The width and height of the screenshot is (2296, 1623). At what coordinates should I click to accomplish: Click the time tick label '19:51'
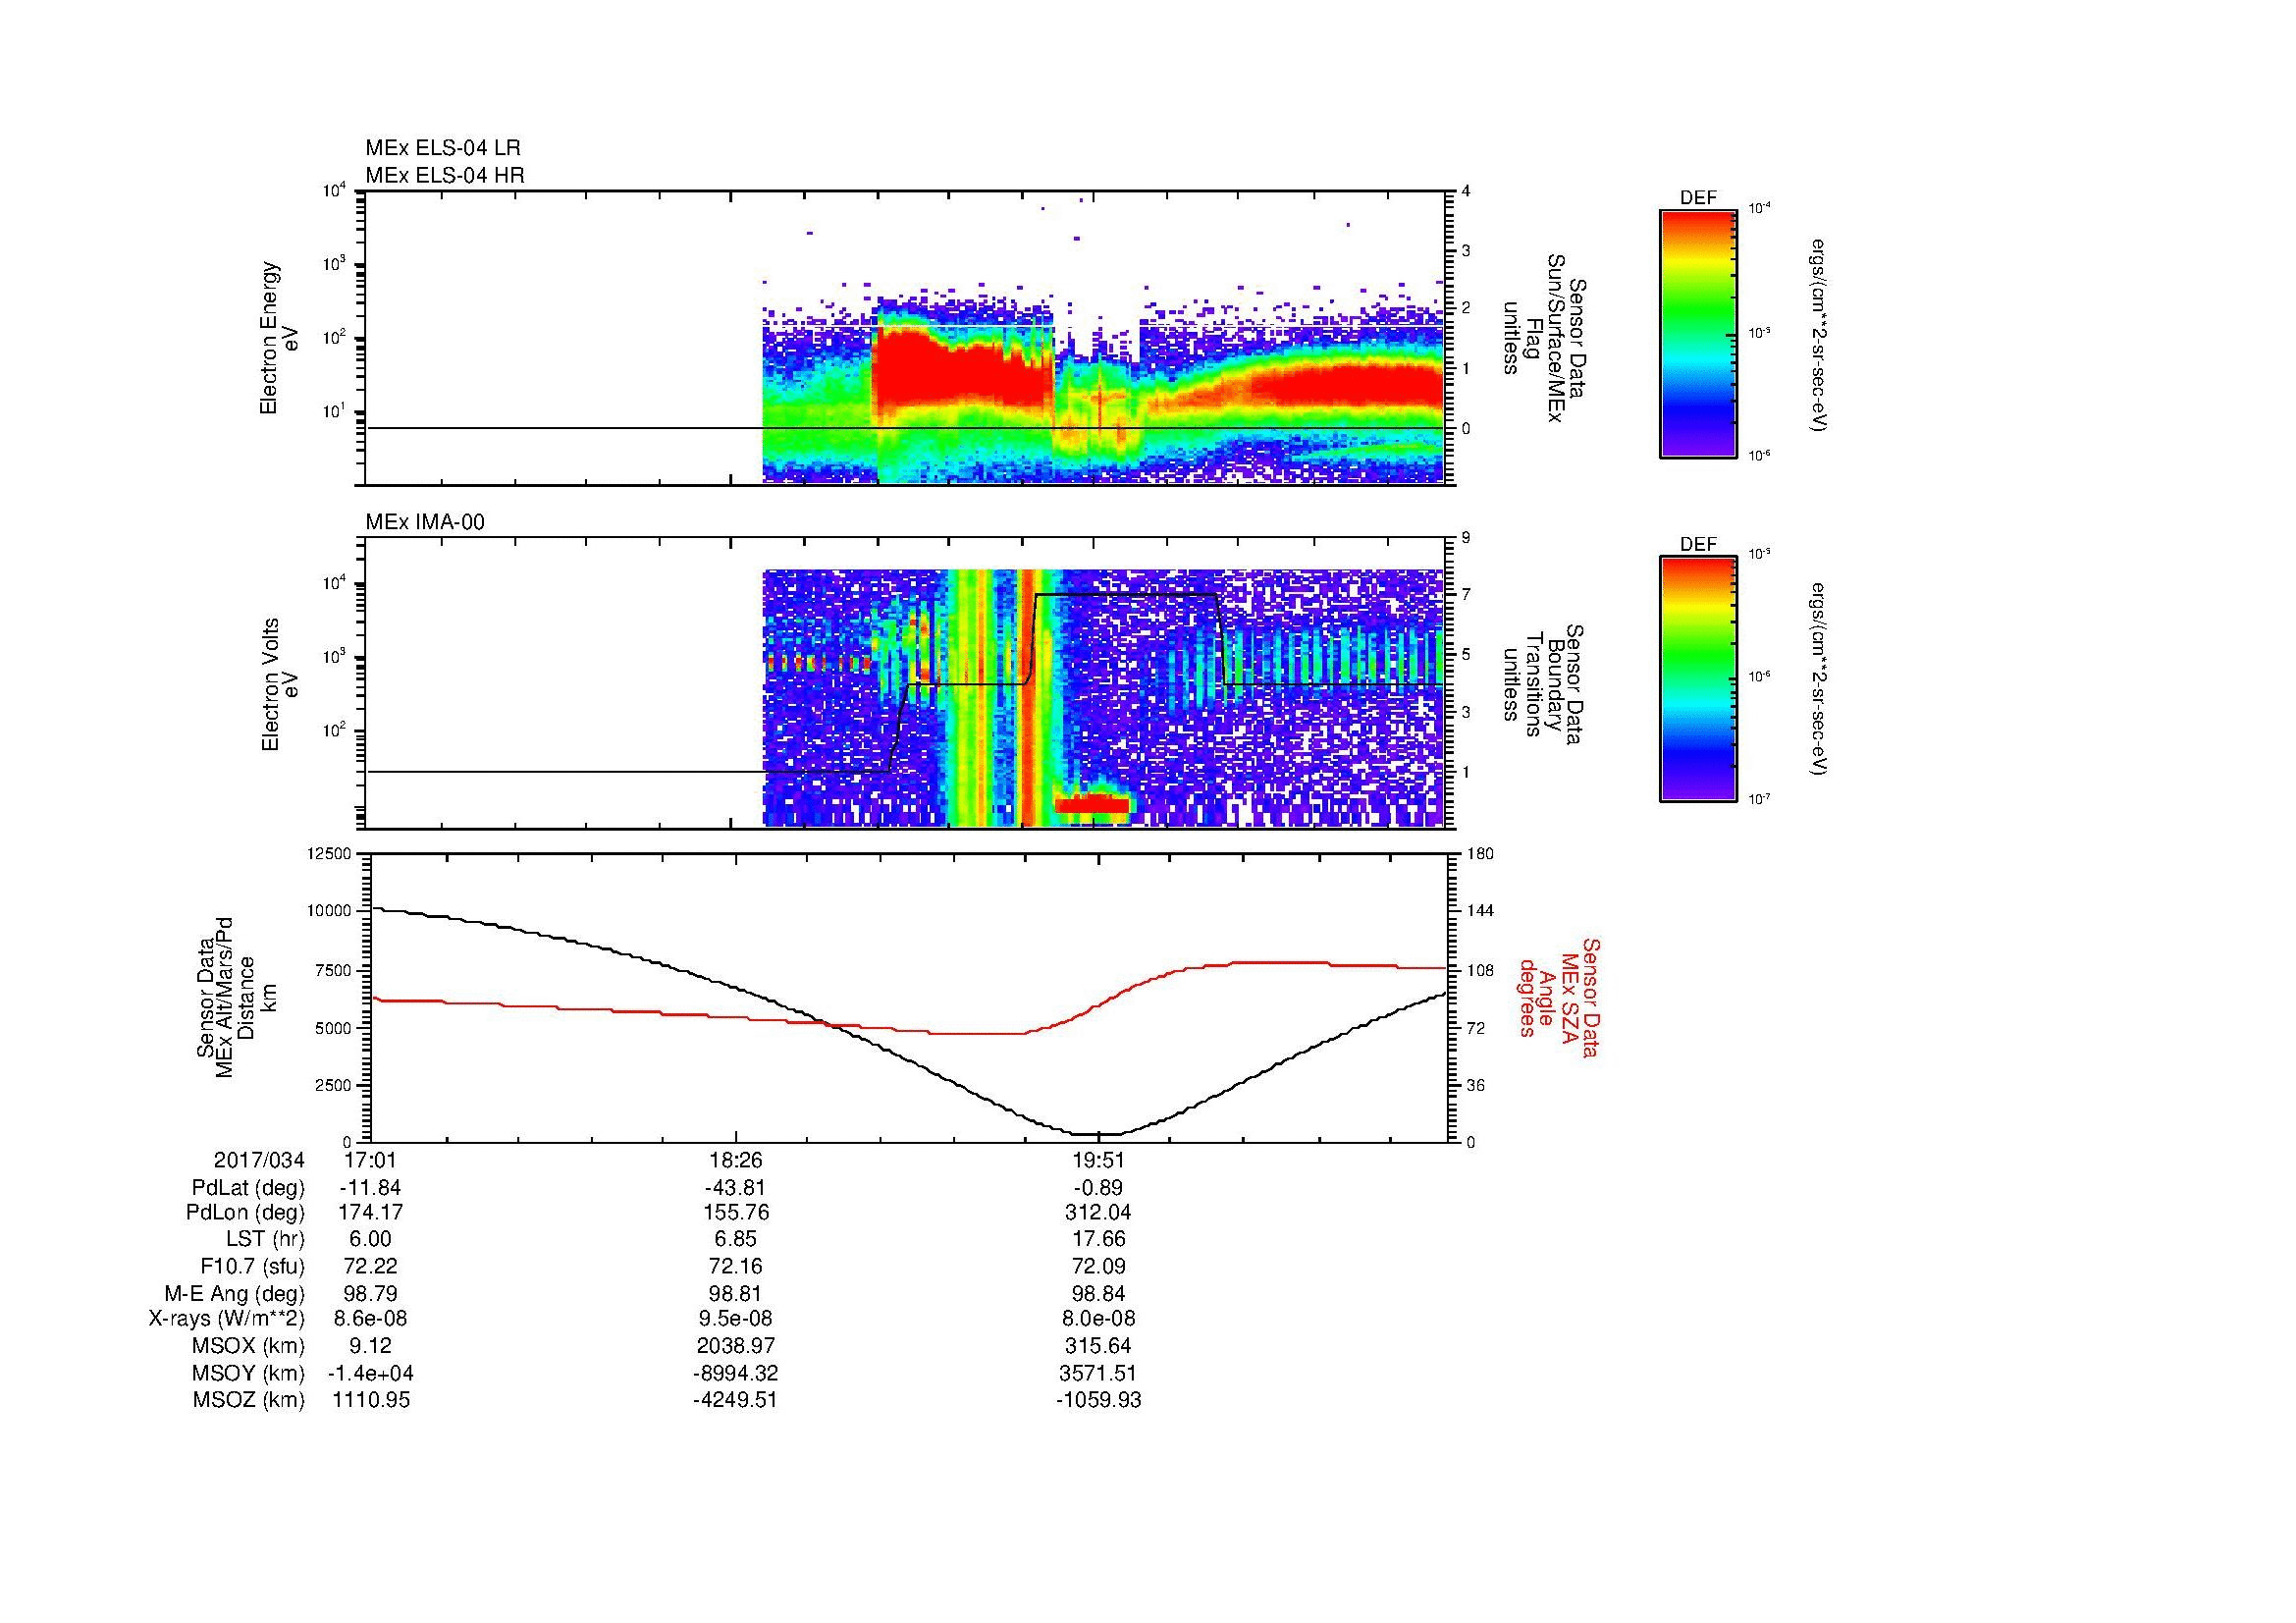click(1098, 1160)
